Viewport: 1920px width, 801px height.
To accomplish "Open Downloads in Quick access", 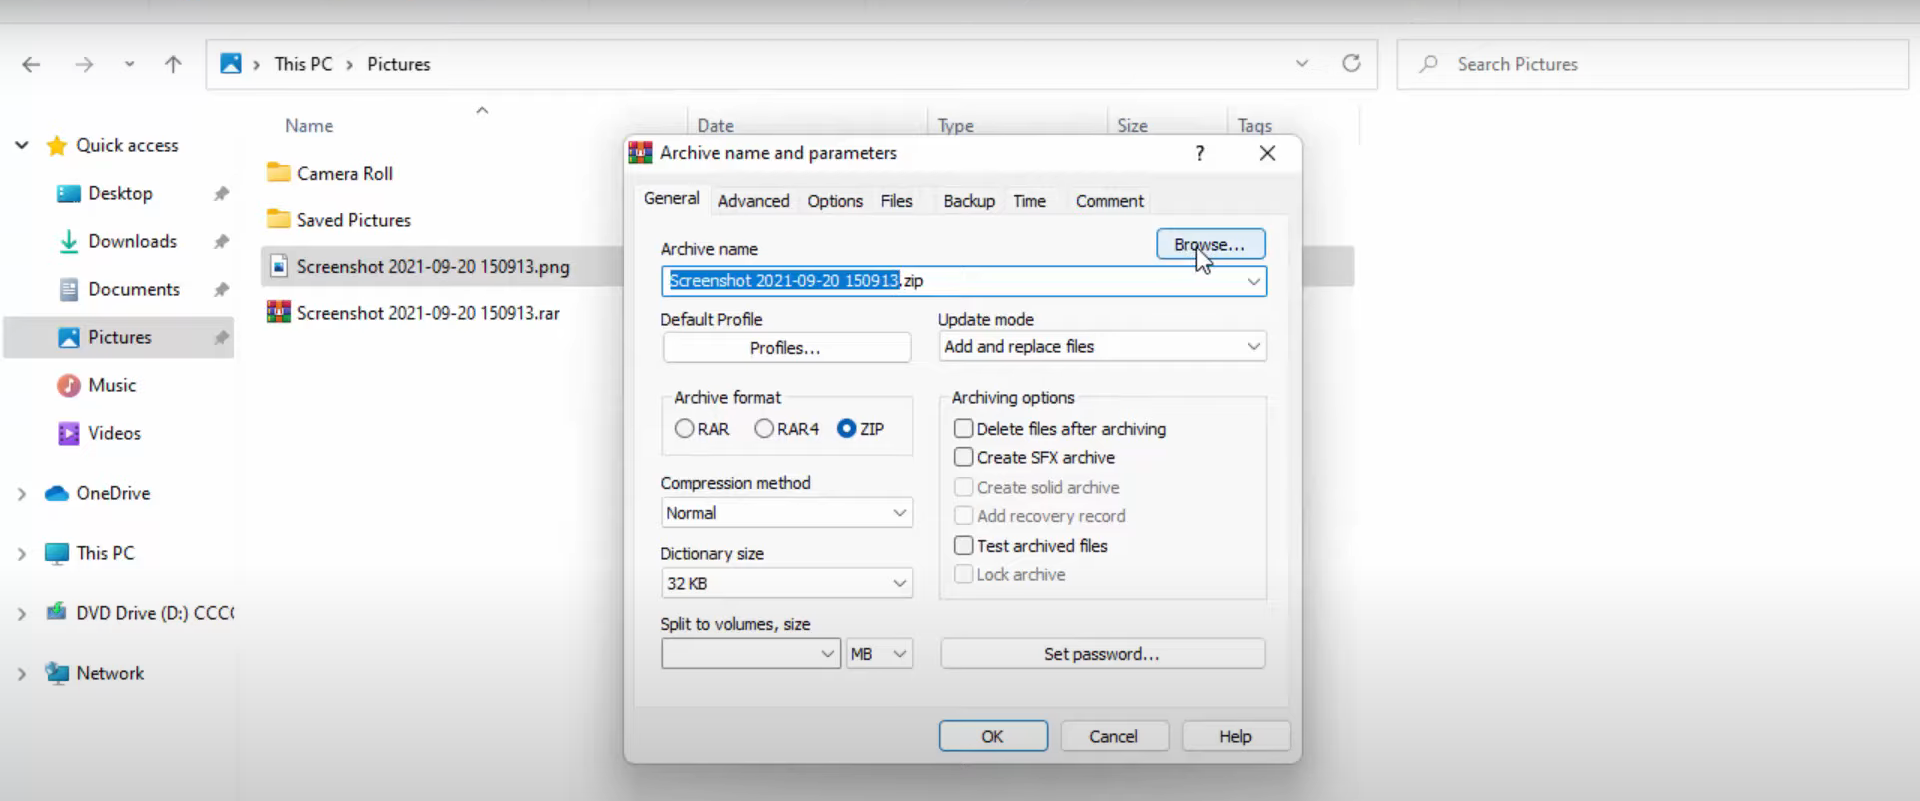I will 132,241.
